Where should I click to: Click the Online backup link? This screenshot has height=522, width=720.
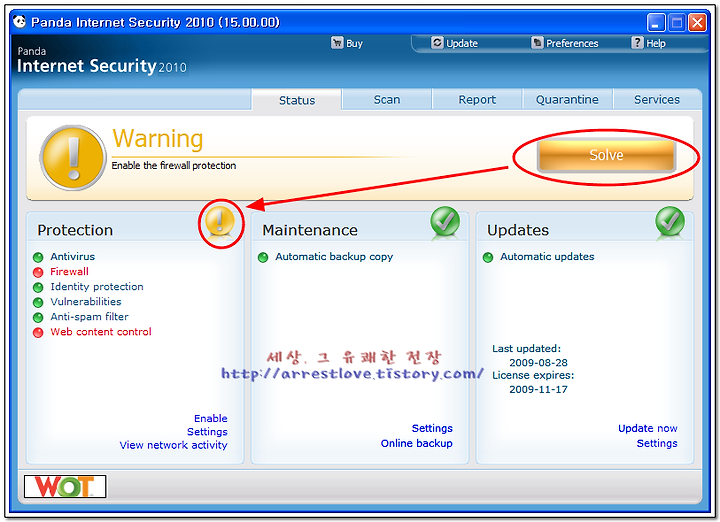click(x=416, y=443)
